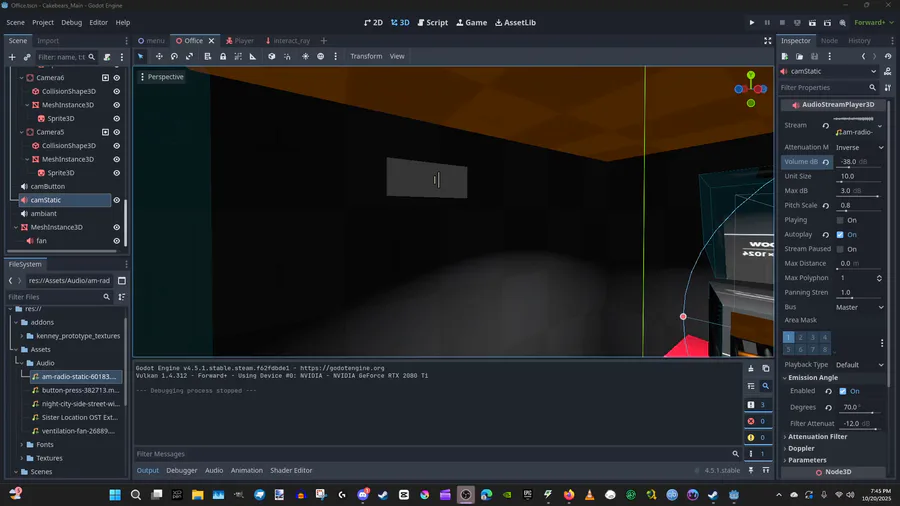Expand the Fonts folder in FileSystem
900x506 pixels.
(22, 445)
